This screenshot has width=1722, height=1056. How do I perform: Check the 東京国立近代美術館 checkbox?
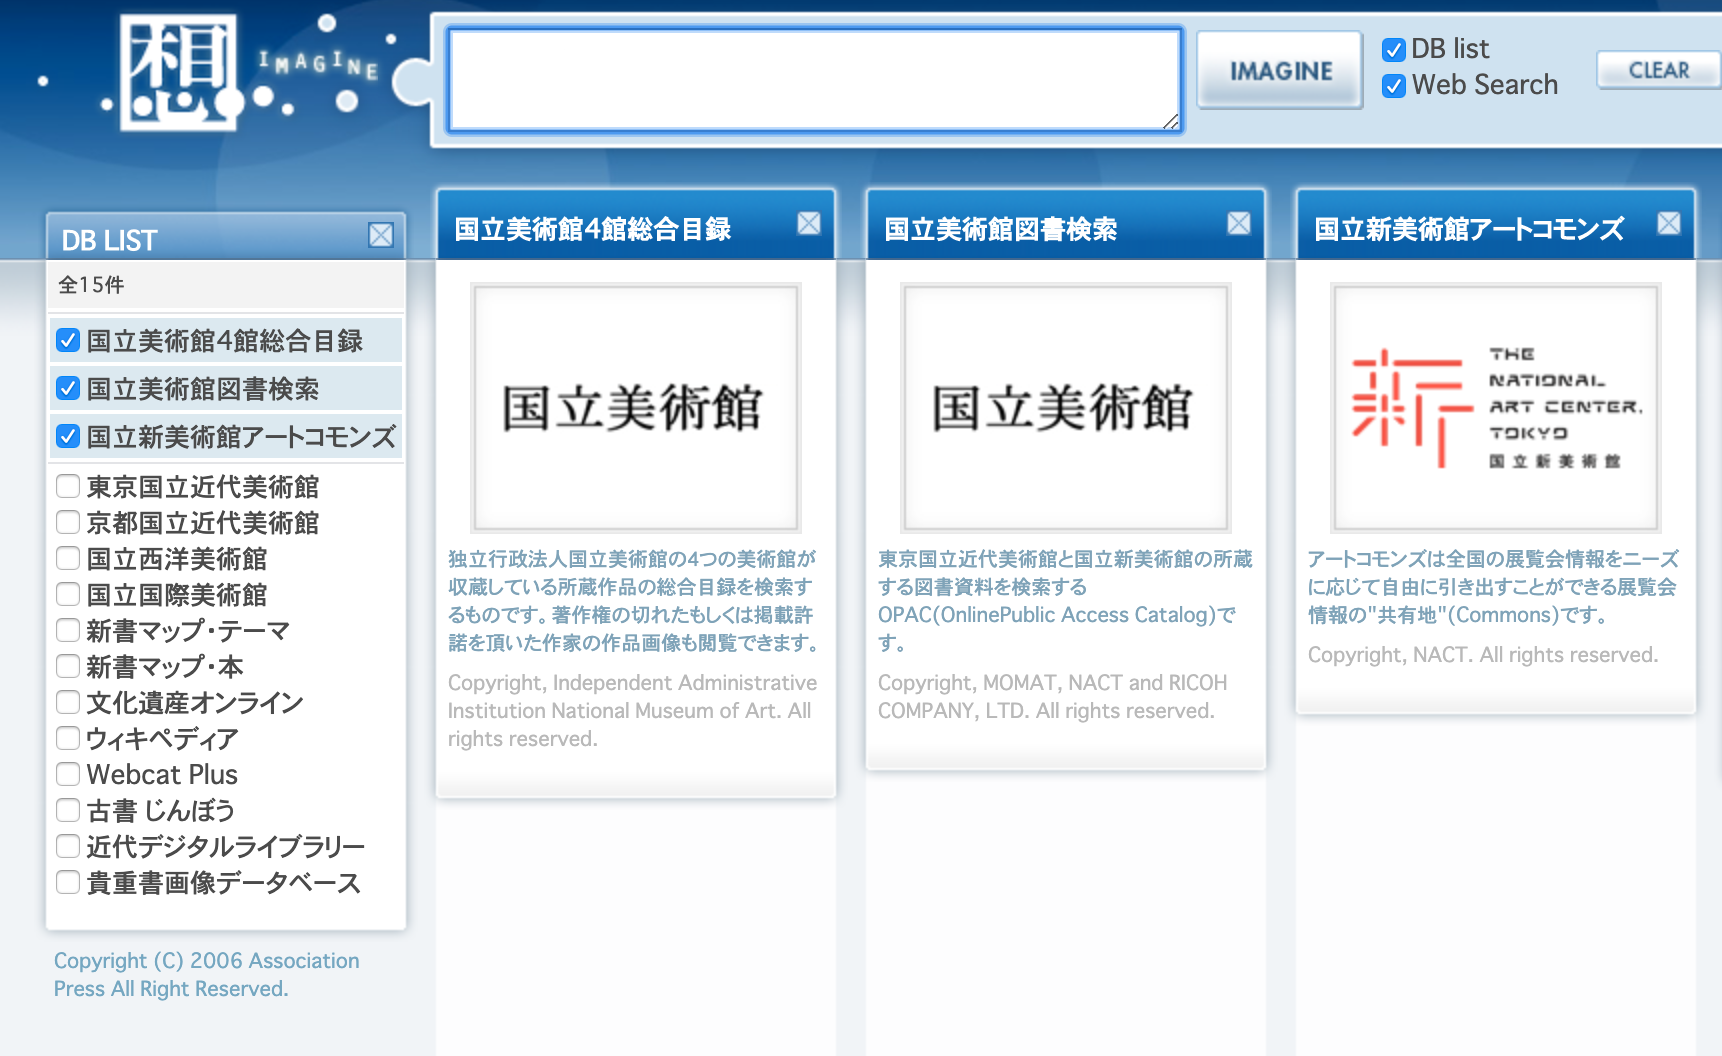68,486
